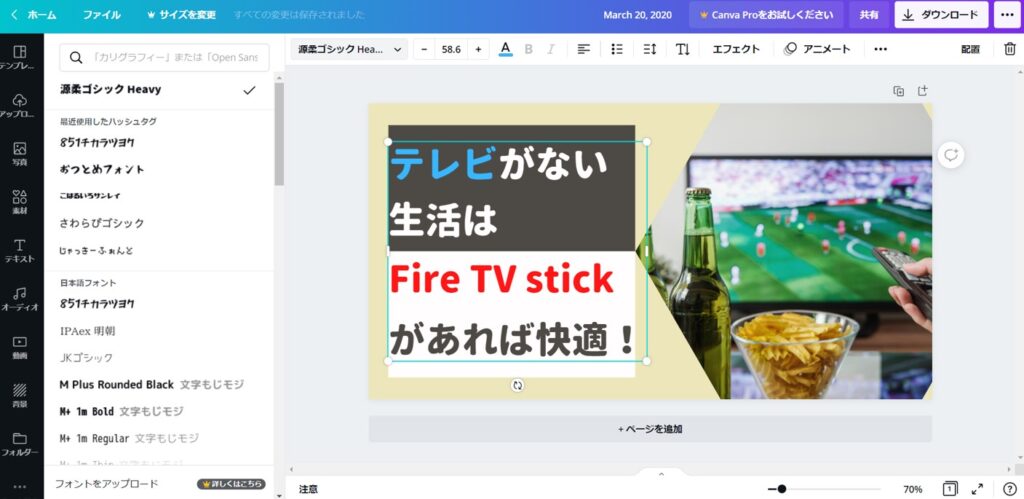Open the Elements (素材) sidebar tab
Viewport: 1024px width, 499px height.
tap(20, 202)
